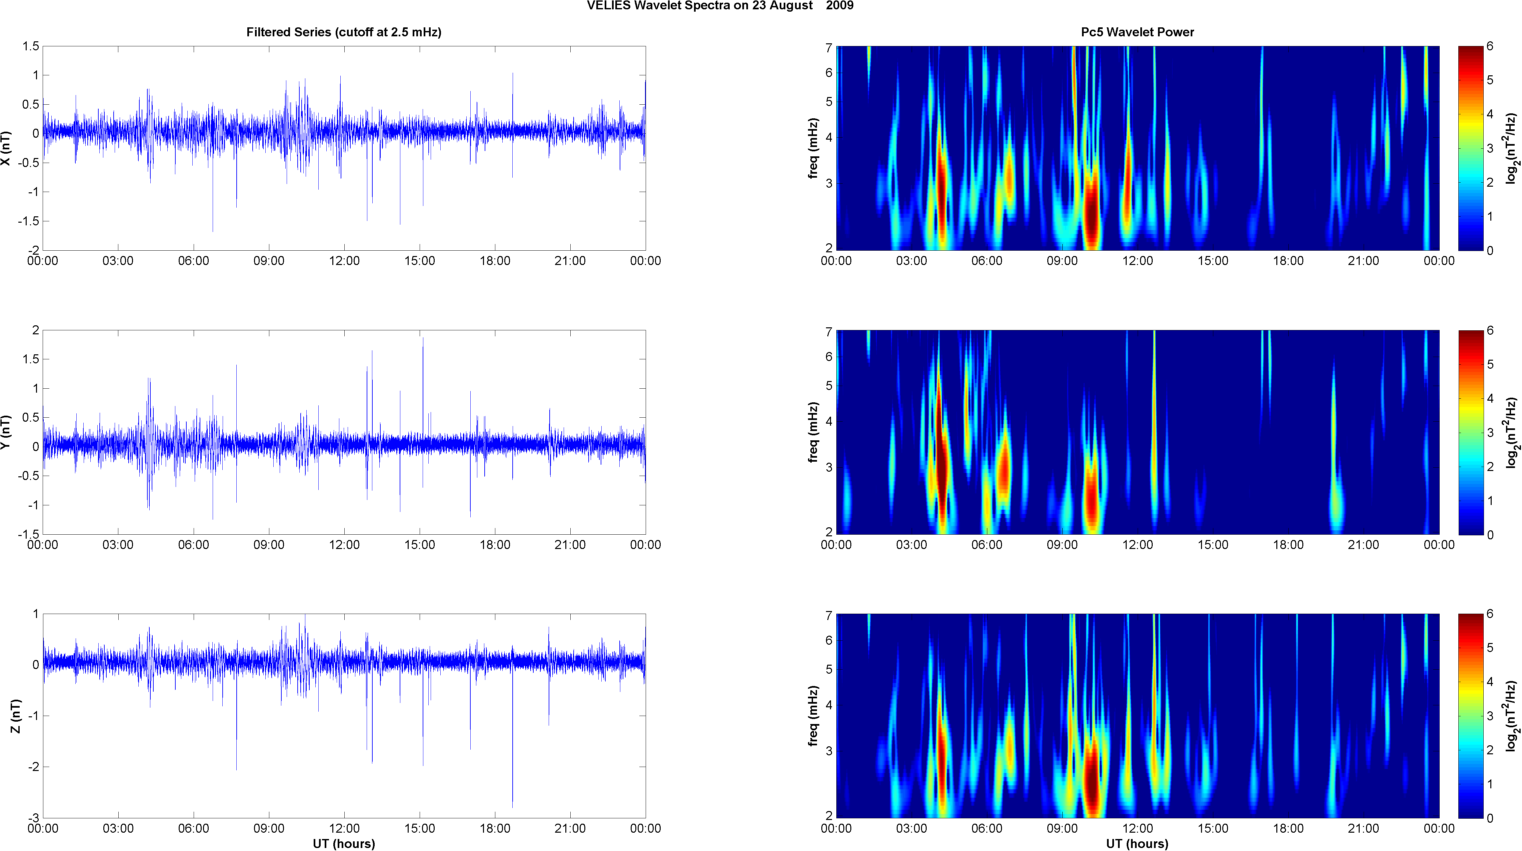Click inside the Z component filtered series plot
The image size is (1522, 851).
[x=344, y=716]
